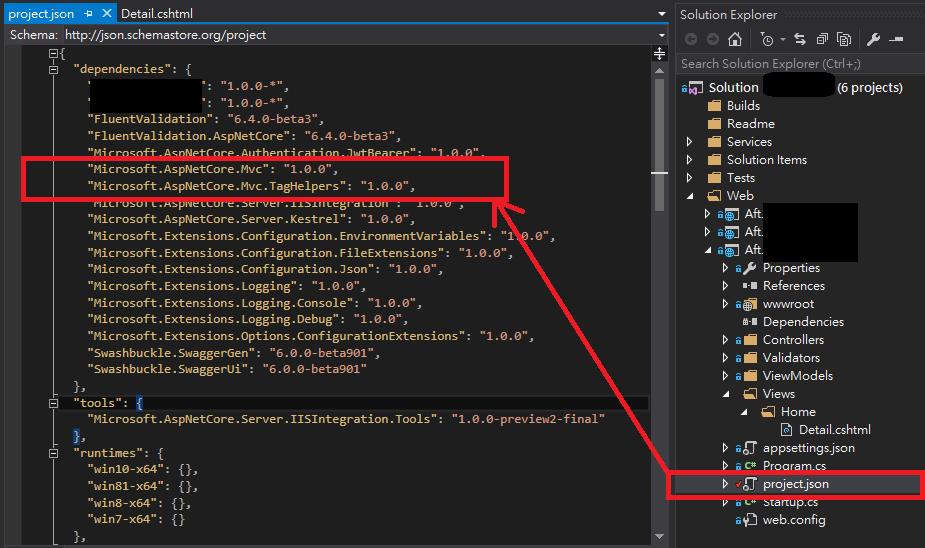Click the "FluentValidation" dependency line
This screenshot has height=548, width=925.
[205, 119]
